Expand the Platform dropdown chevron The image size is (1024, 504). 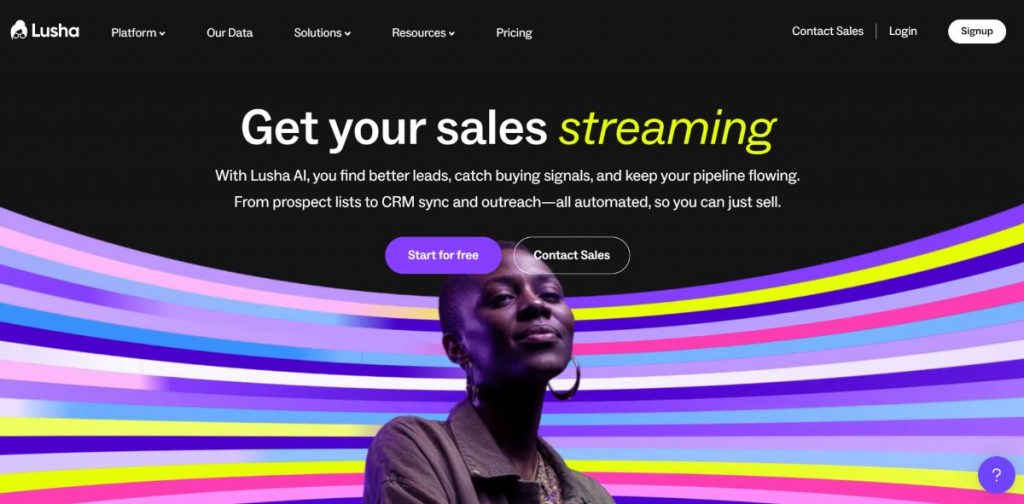pos(162,33)
